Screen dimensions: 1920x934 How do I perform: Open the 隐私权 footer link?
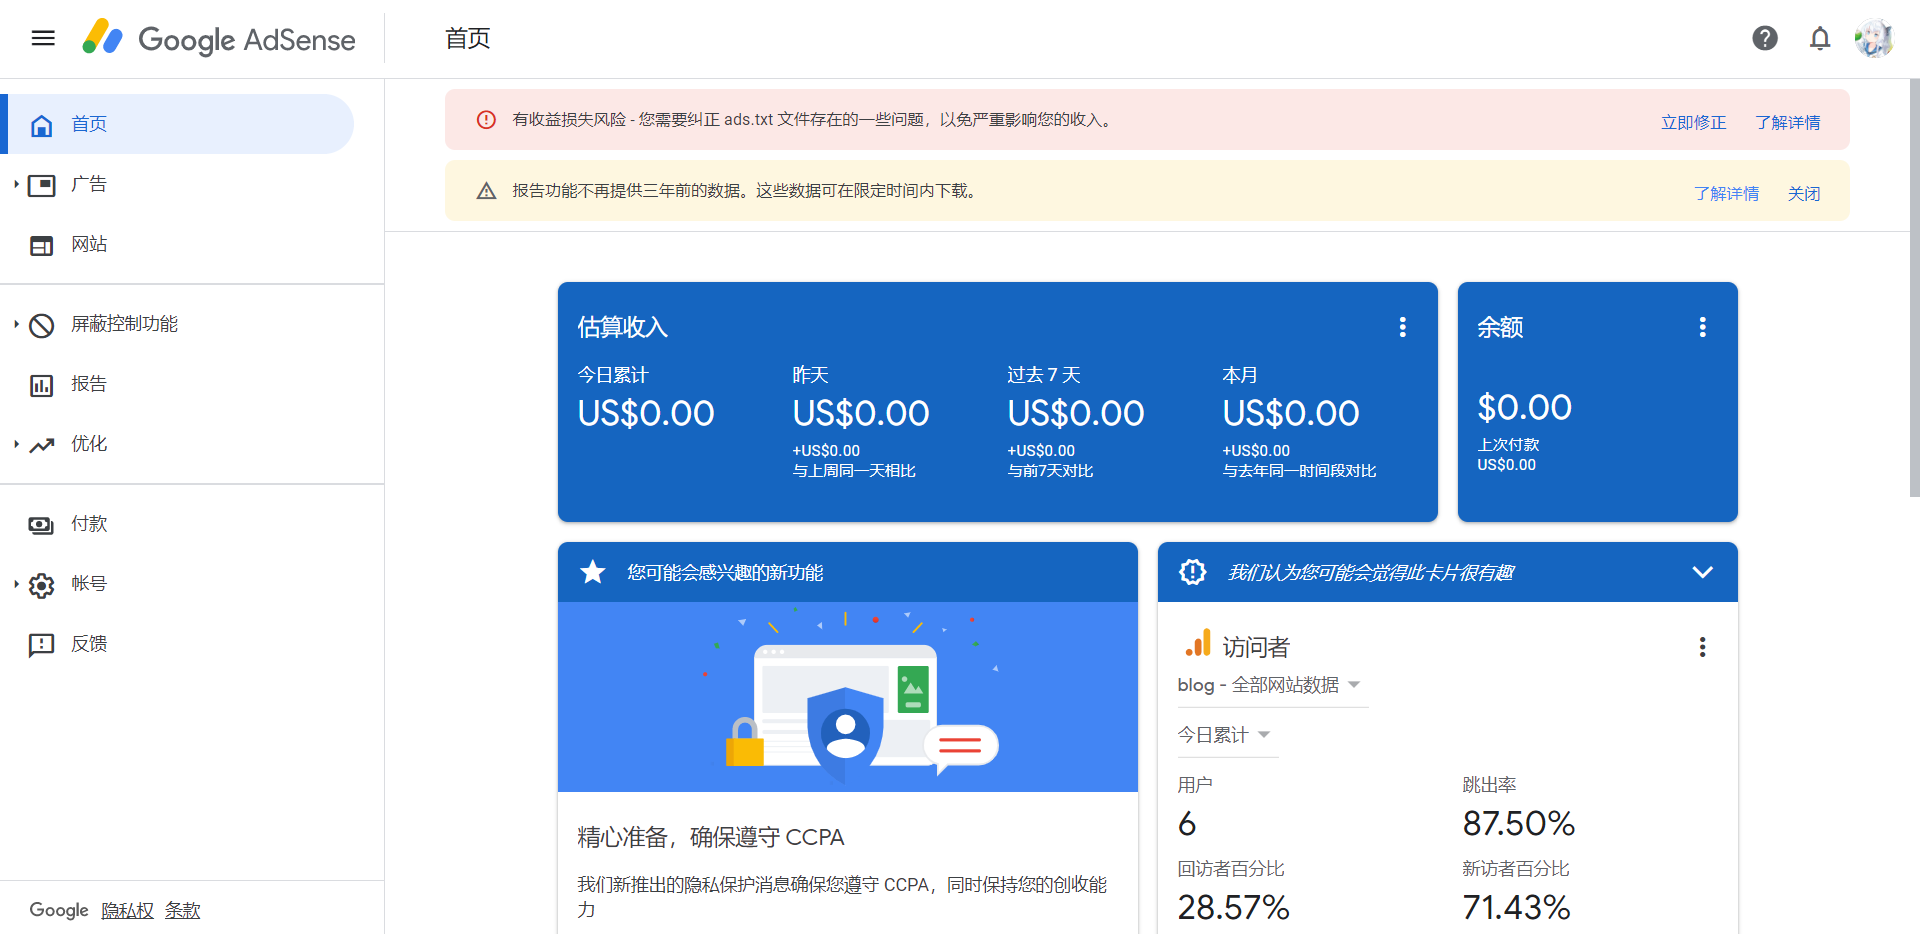click(127, 910)
